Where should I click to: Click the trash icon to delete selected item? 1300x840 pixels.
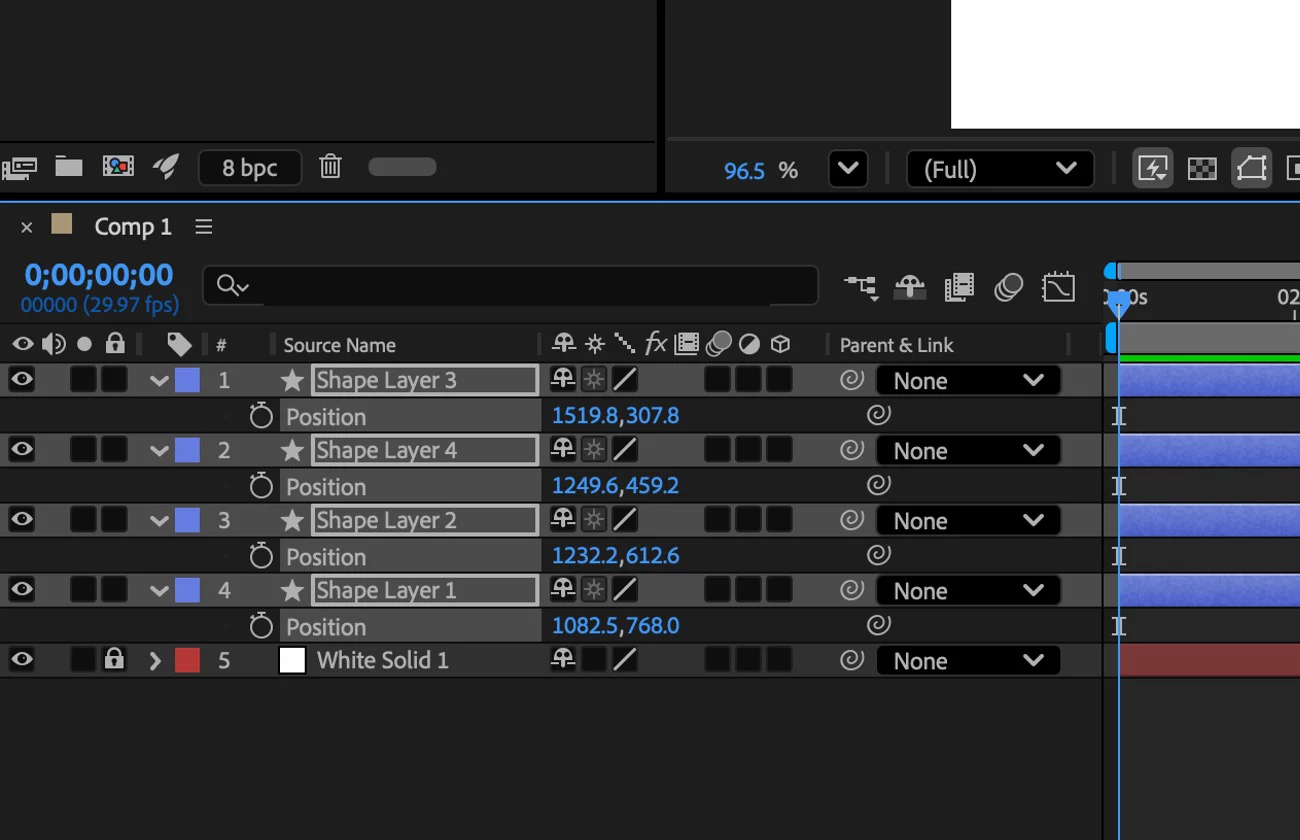click(330, 167)
